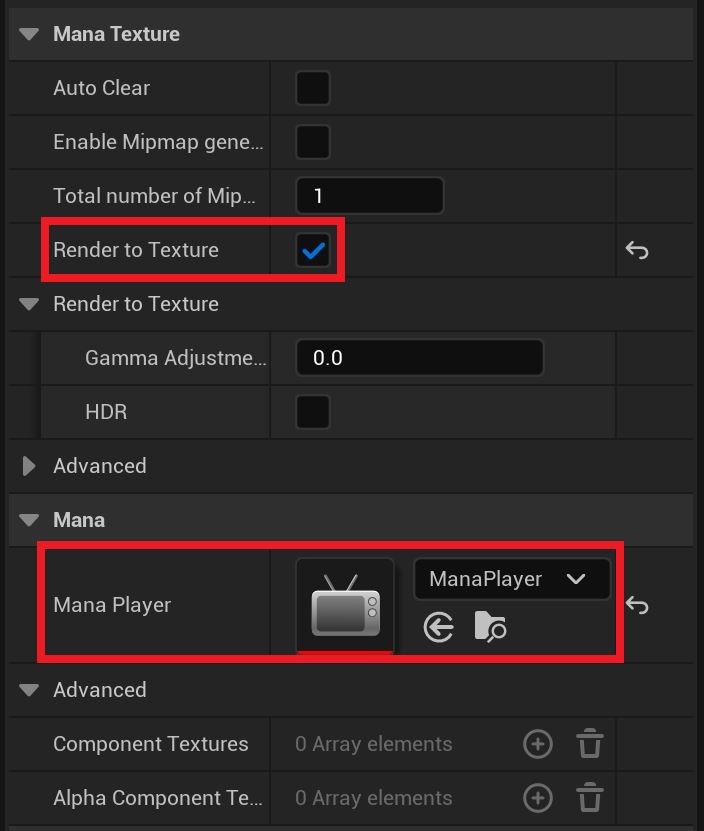Enable the Auto Clear checkbox
704x831 pixels.
tap(313, 88)
